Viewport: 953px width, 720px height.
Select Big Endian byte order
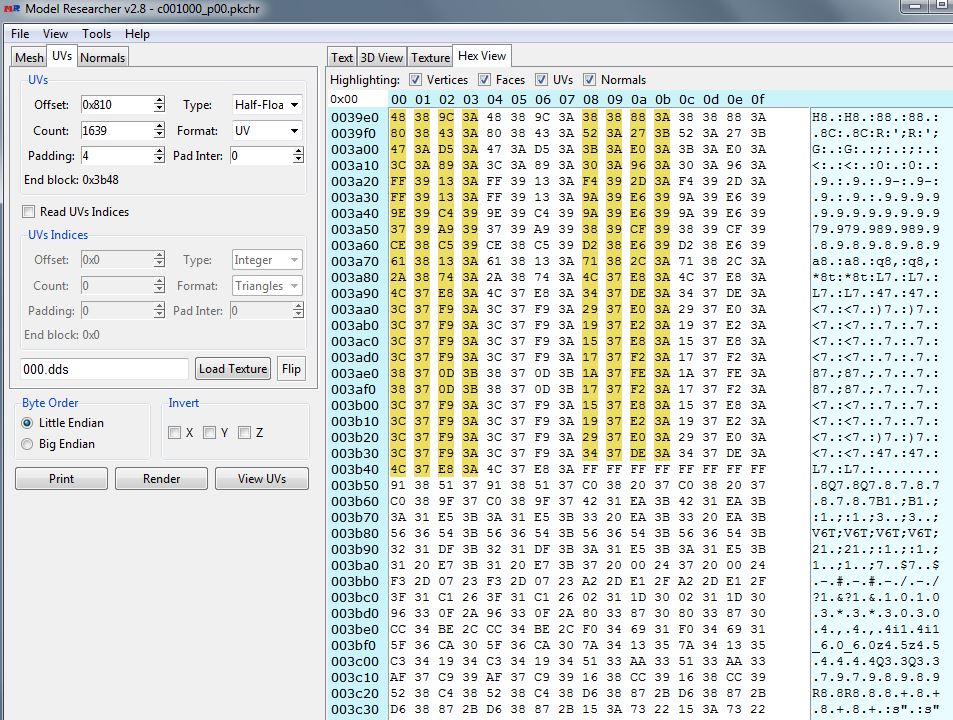coord(27,444)
